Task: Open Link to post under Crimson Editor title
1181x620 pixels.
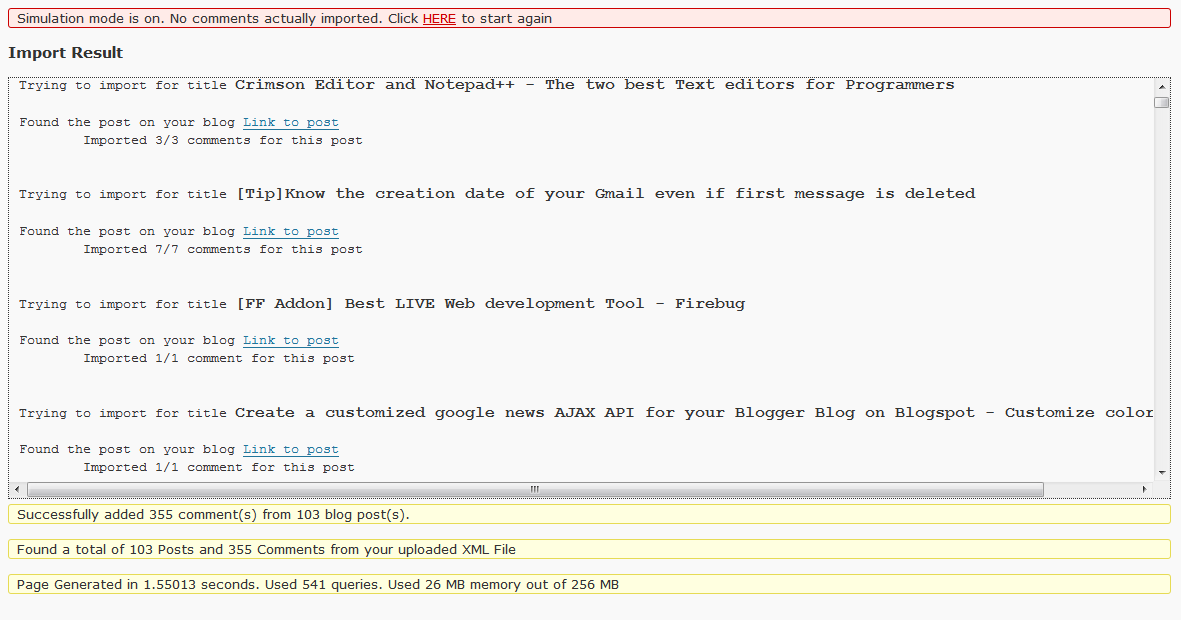Action: [x=291, y=122]
